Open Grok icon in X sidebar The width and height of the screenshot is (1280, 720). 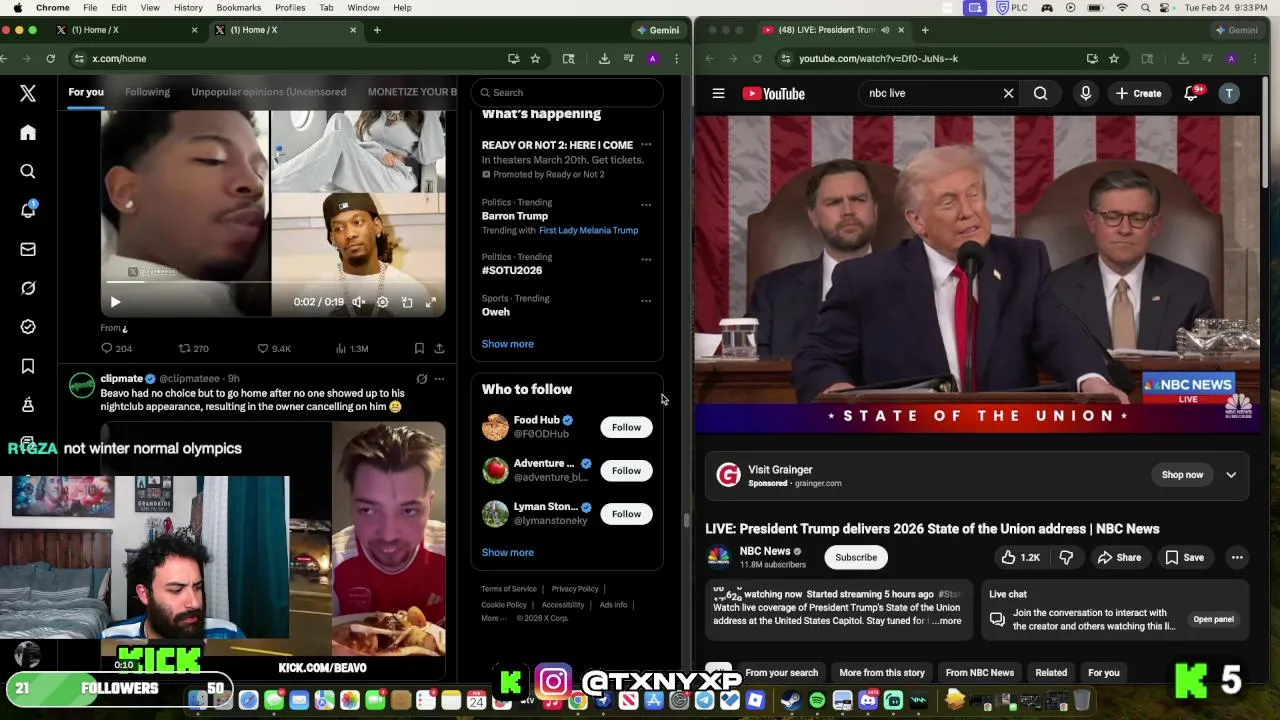[28, 288]
